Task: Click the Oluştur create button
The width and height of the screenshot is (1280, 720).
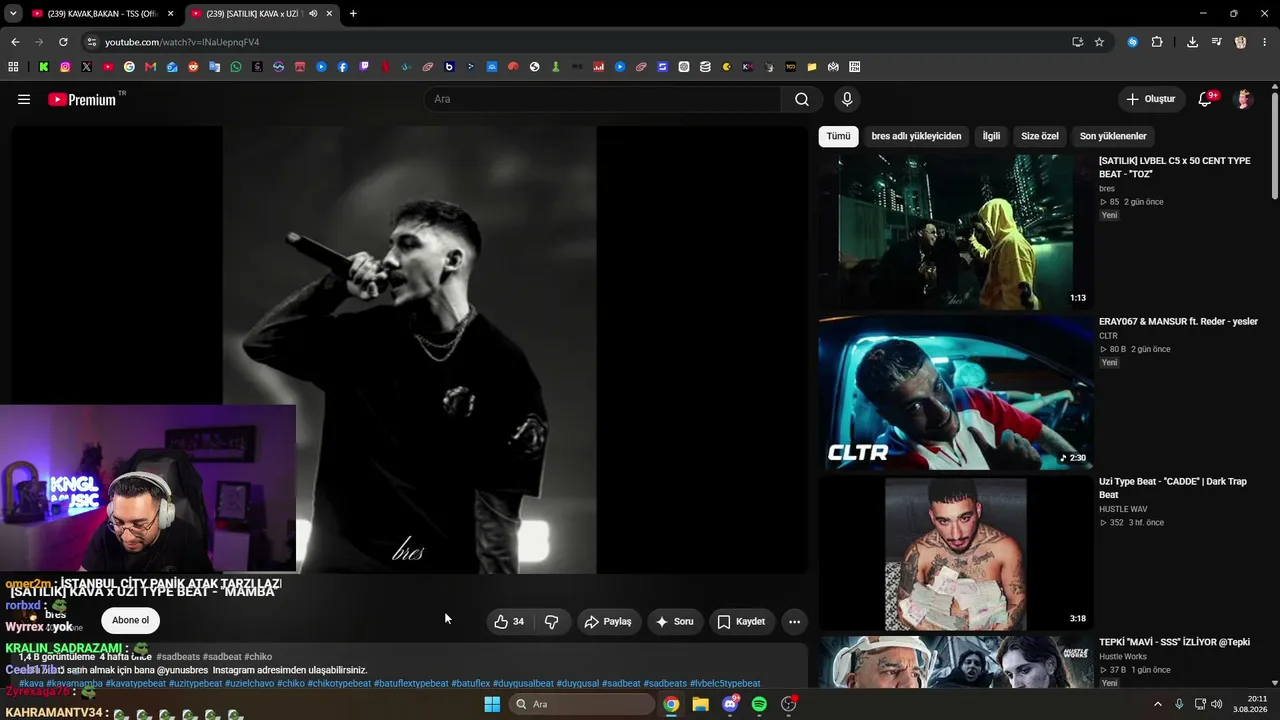Action: point(1151,99)
